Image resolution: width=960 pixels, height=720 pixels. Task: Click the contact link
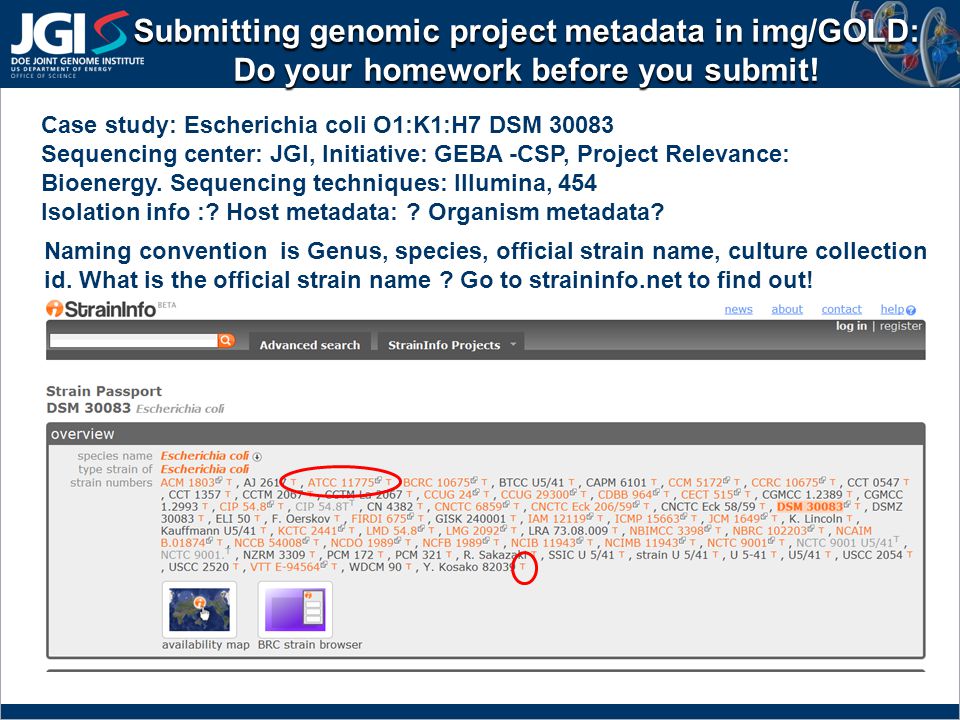(x=841, y=309)
